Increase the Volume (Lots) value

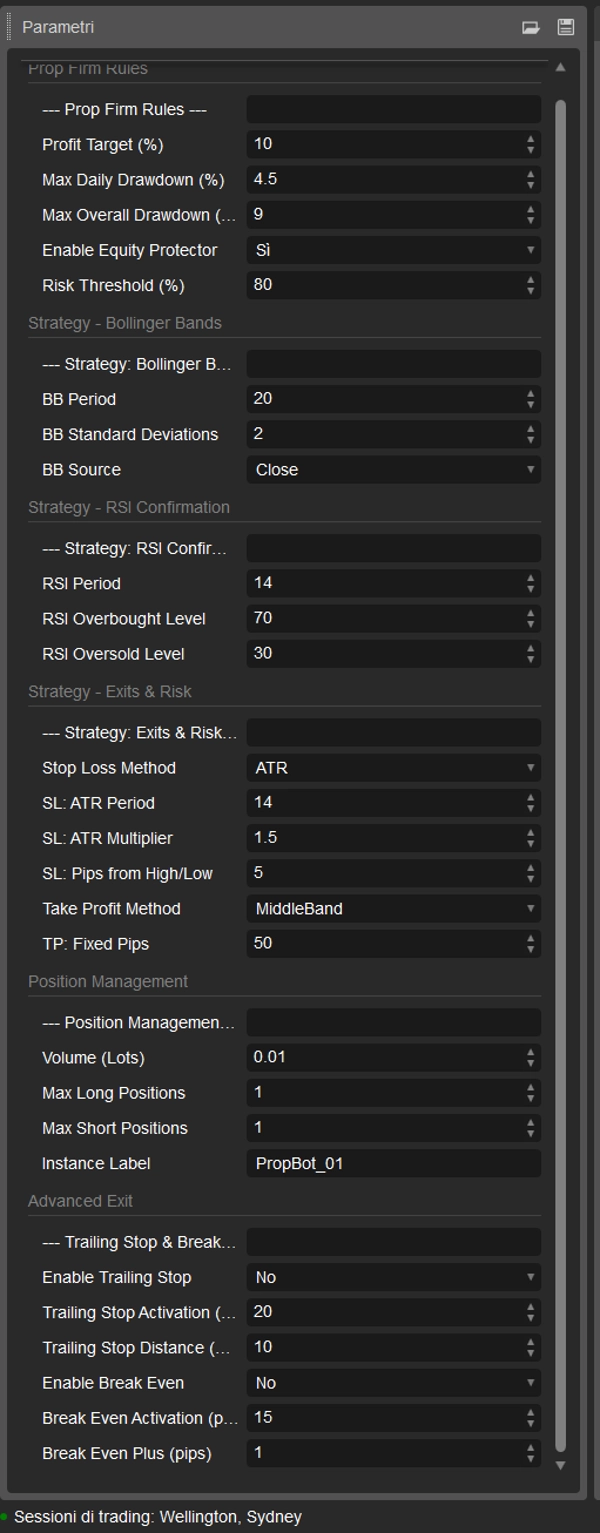(x=531, y=1053)
